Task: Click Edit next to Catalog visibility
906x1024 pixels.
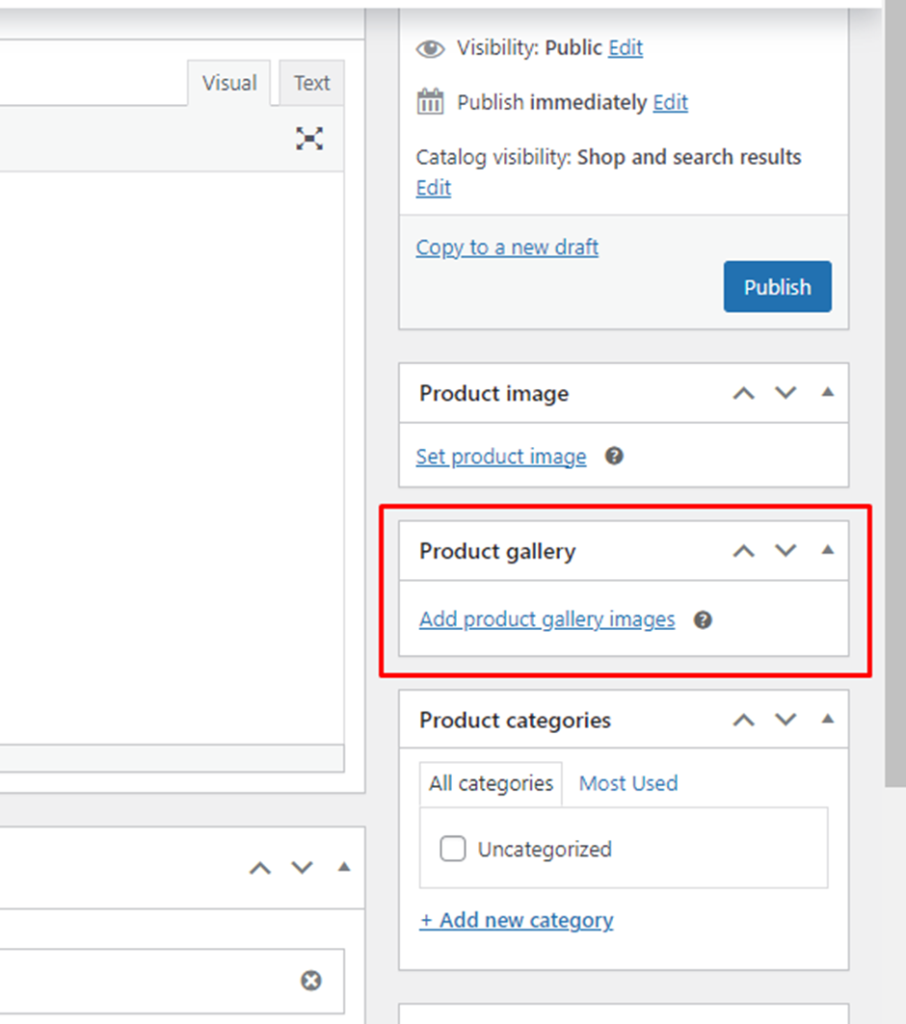Action: click(432, 188)
